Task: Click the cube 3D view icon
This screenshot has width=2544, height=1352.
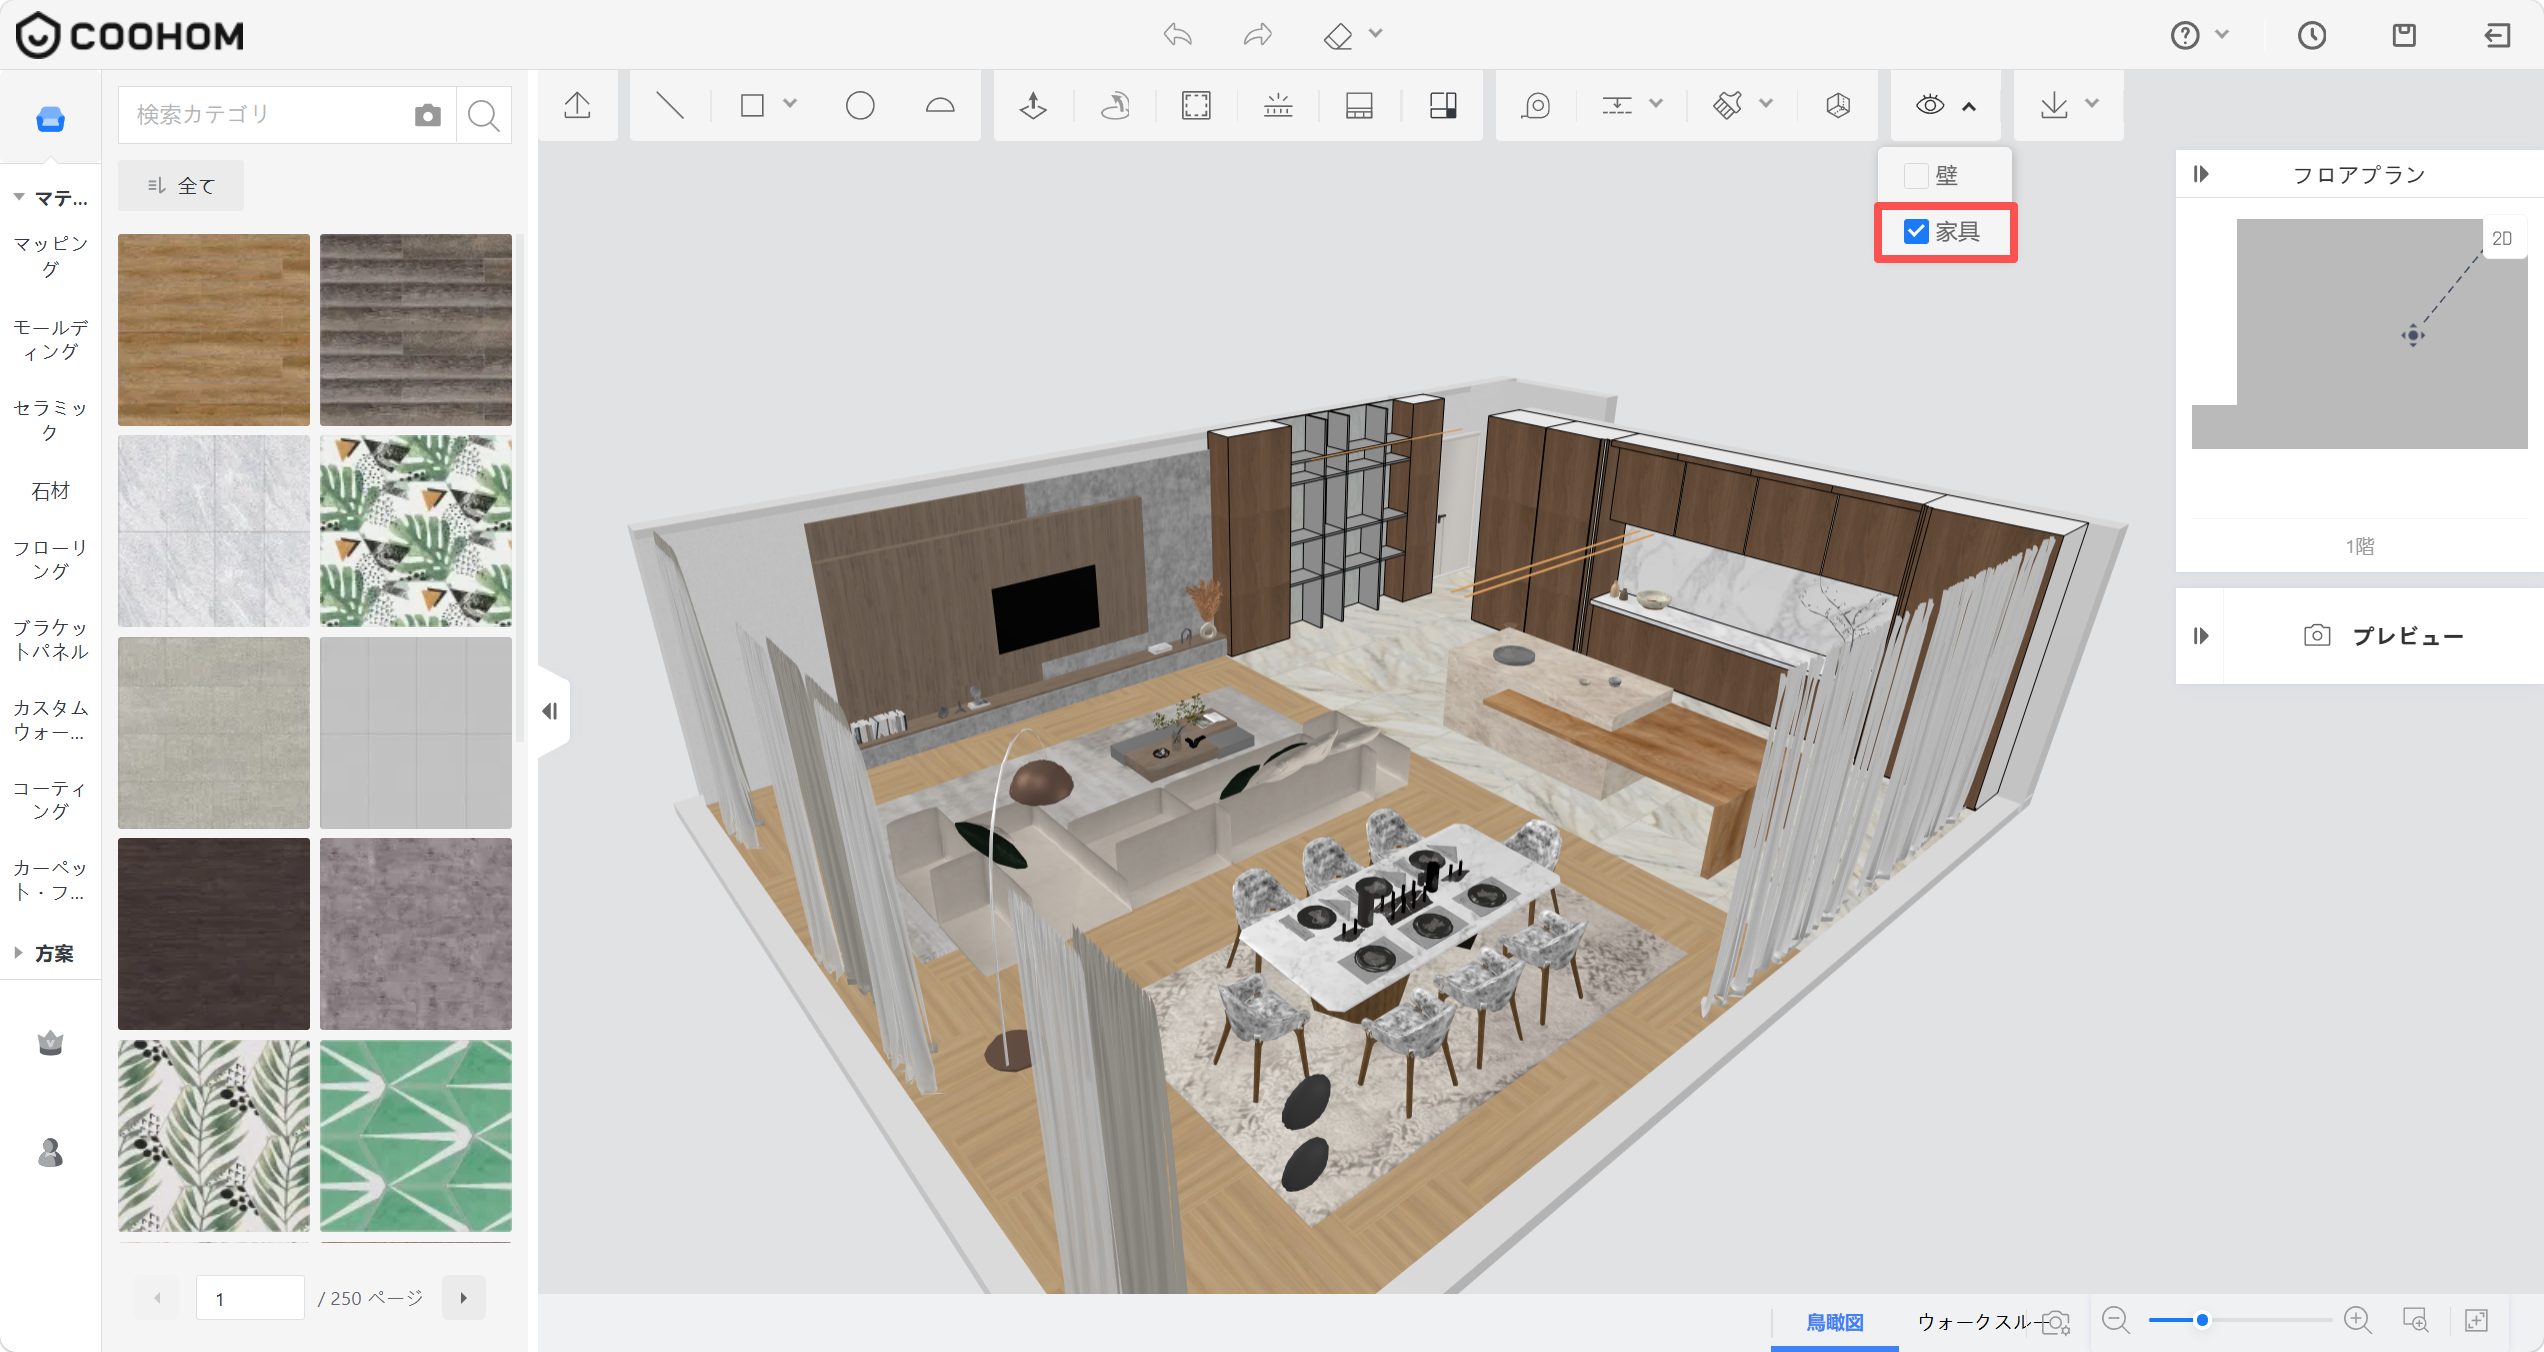Action: point(1838,105)
